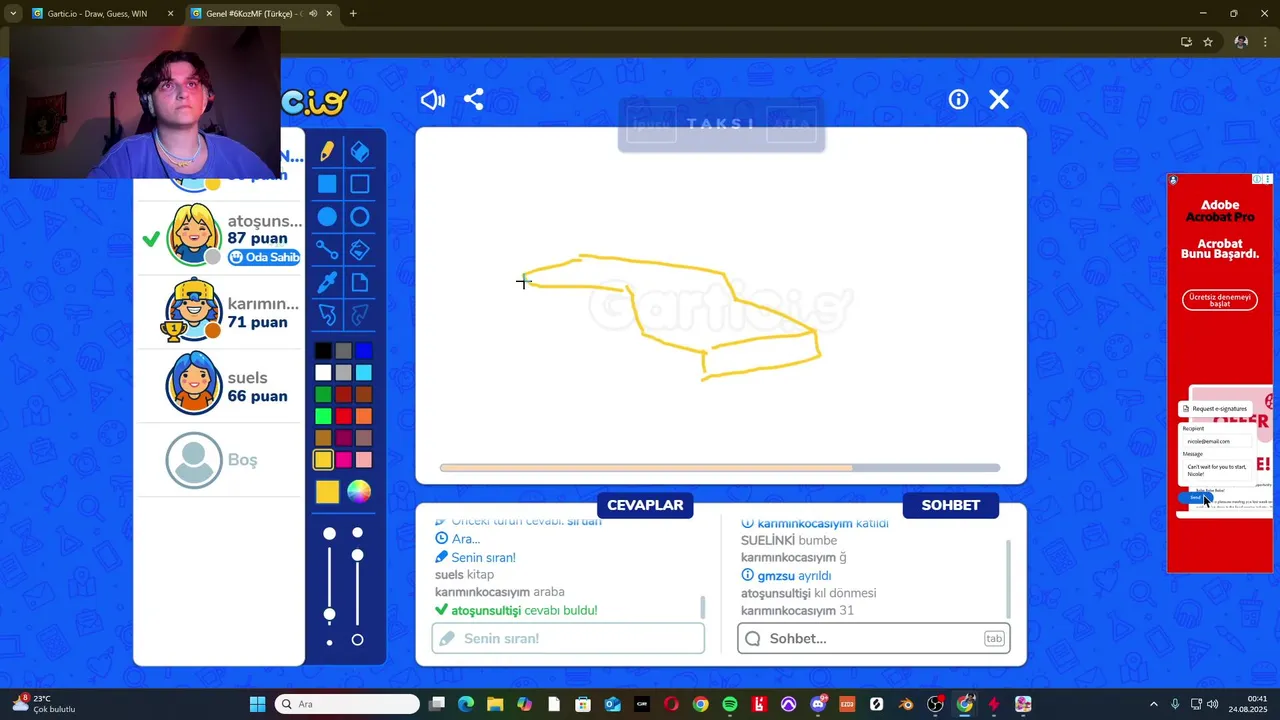The image size is (1280, 720).
Task: Pick the outlined circle tool
Action: (x=360, y=217)
